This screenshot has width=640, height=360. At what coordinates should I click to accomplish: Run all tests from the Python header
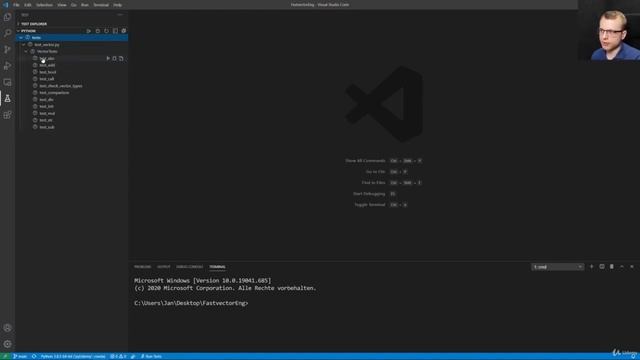coord(89,31)
